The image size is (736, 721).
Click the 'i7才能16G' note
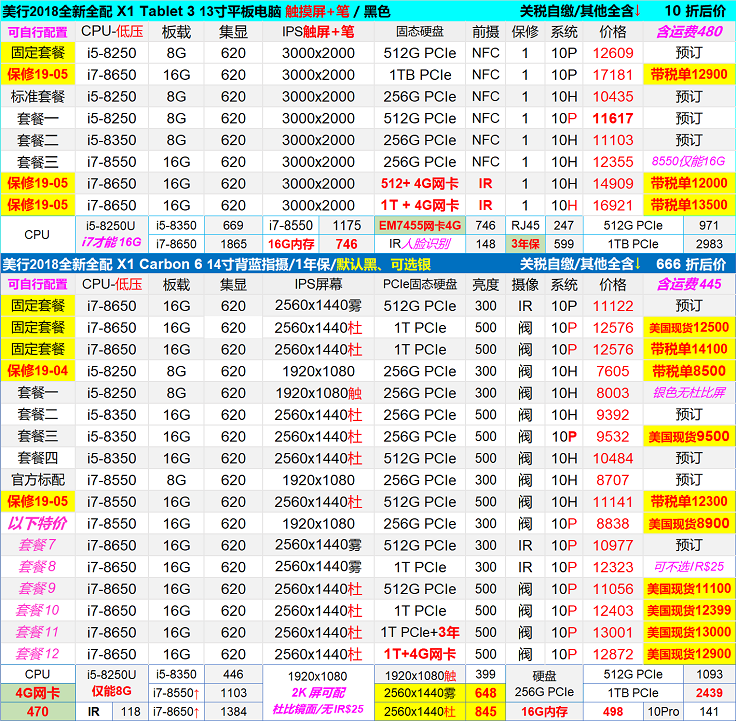click(111, 242)
